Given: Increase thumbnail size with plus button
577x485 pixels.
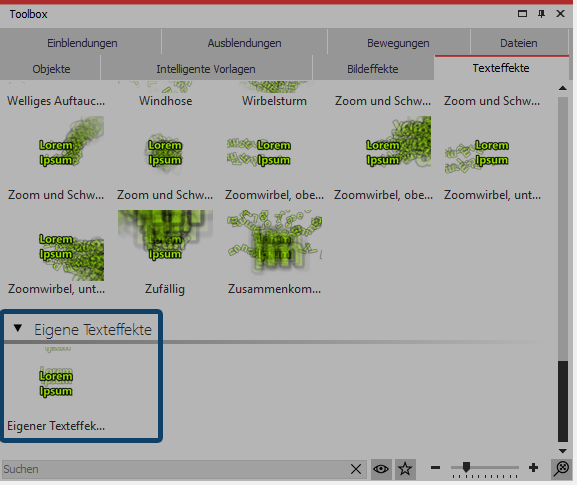Looking at the screenshot, I should click(x=533, y=468).
